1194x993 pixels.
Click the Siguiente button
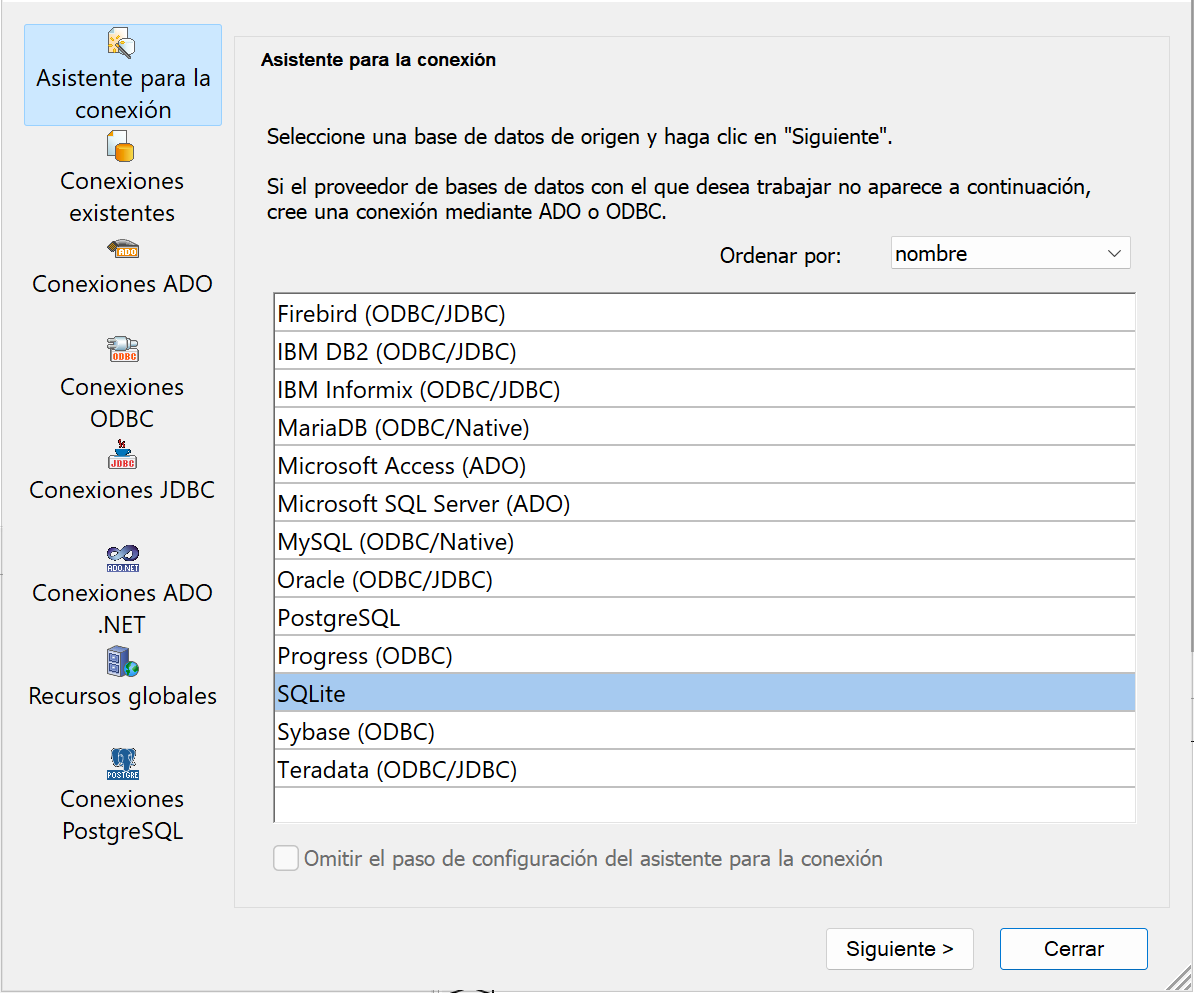899,949
